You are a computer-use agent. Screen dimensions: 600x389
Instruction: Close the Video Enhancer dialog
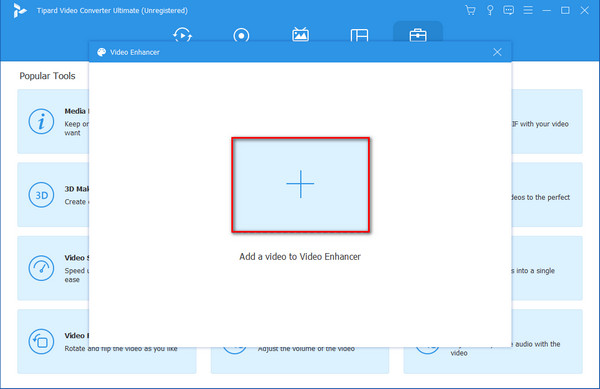[497, 52]
